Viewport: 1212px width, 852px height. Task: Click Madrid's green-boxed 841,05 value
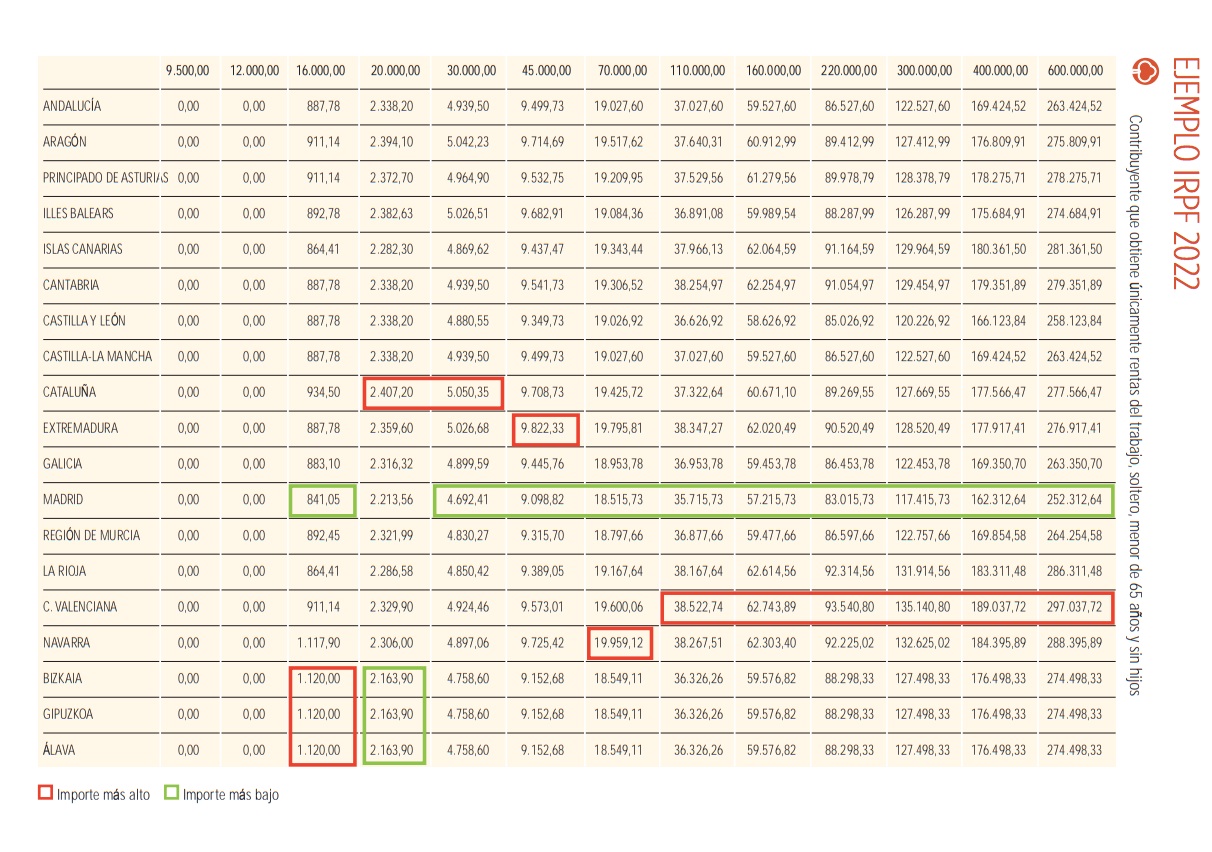coord(323,500)
